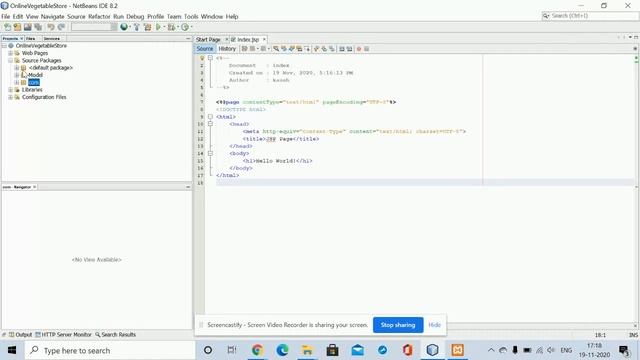Viewport: 640px width, 360px height.
Task: Open Microsoft Edge from the taskbar
Action: tap(282, 350)
